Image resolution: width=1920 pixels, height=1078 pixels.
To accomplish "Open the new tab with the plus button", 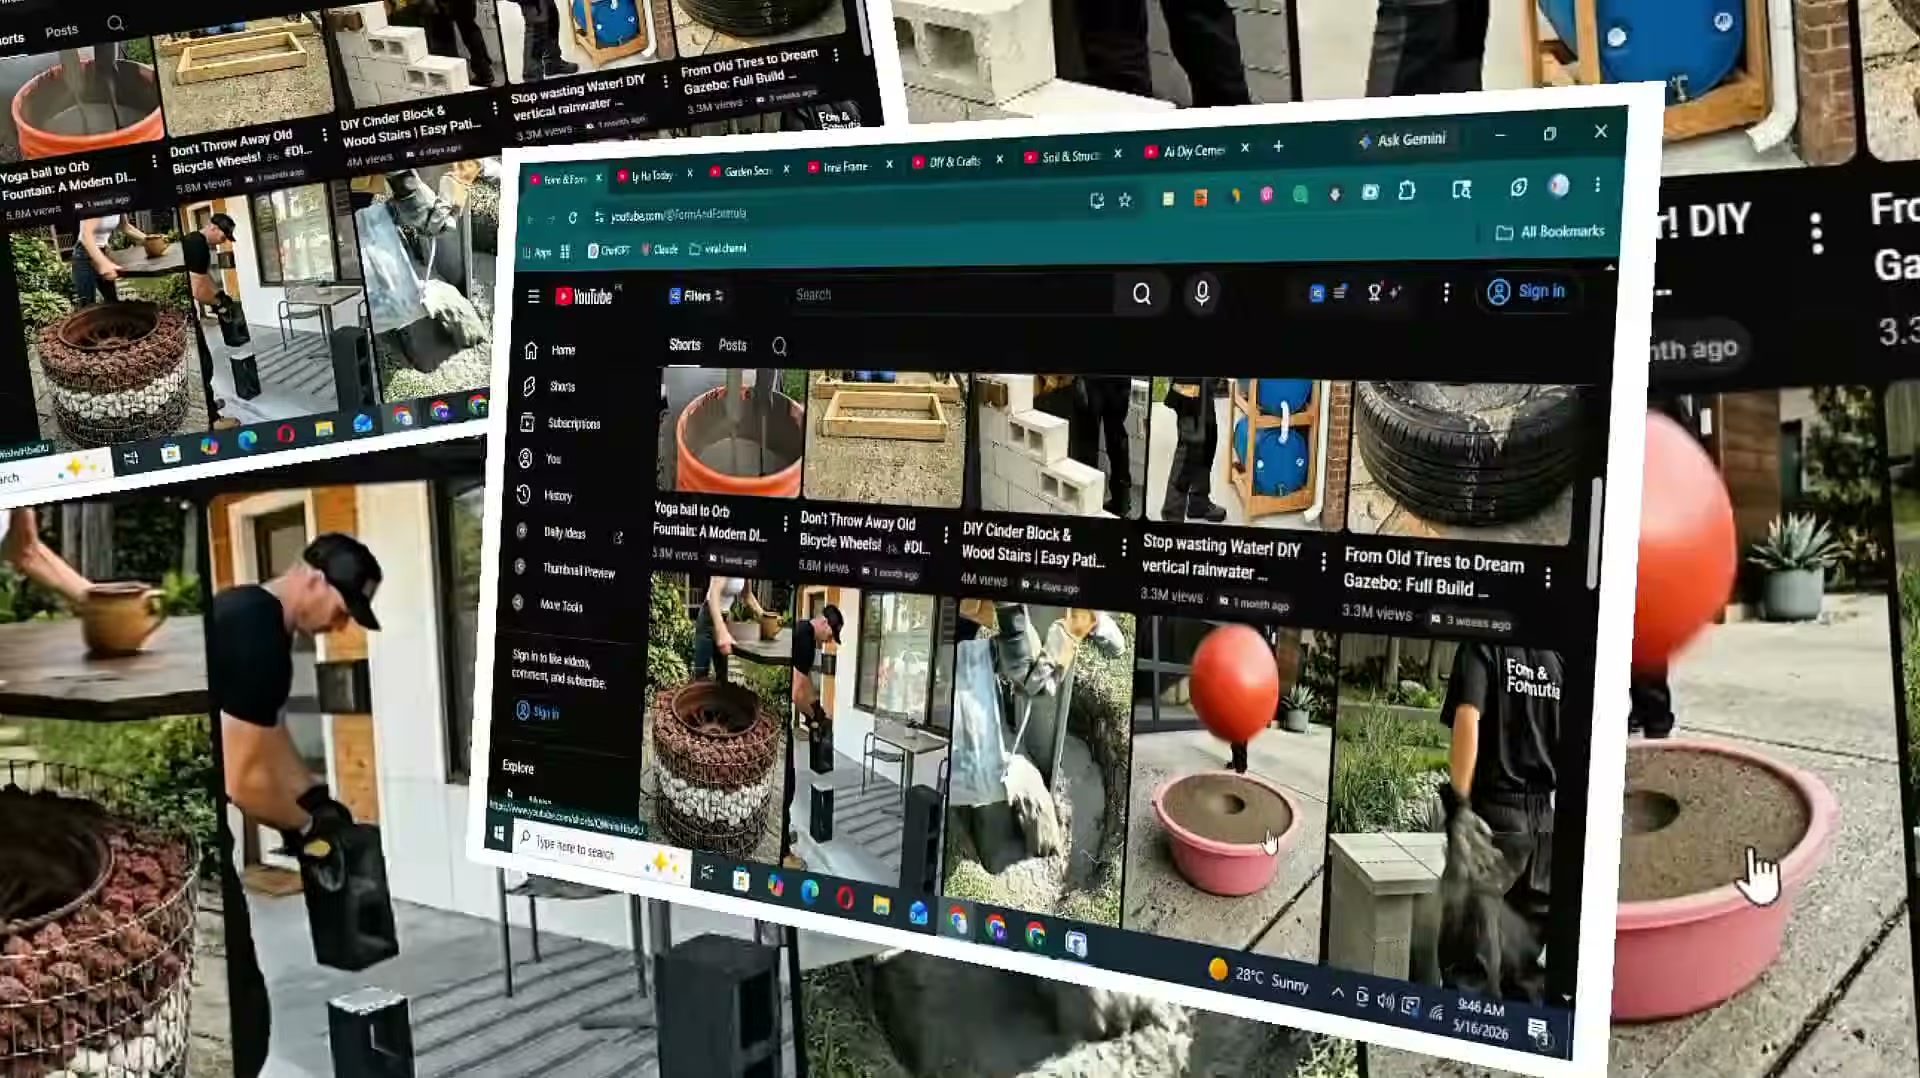I will point(1278,147).
